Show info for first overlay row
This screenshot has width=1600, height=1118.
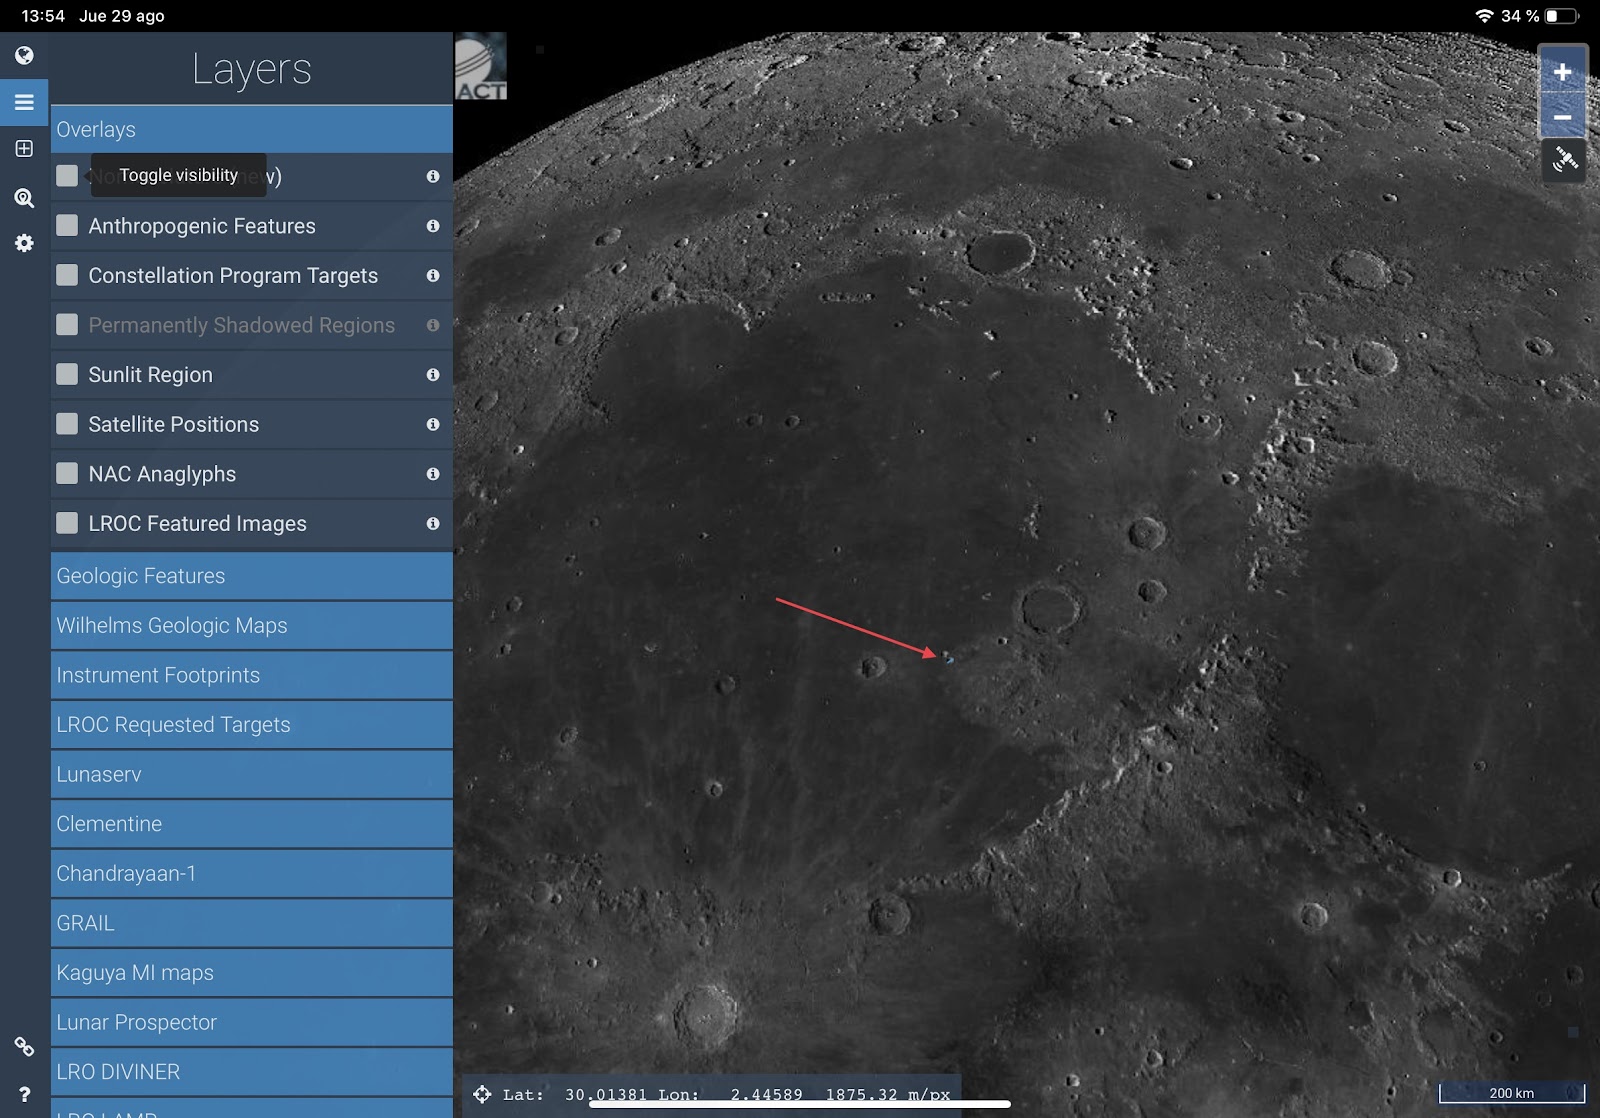click(433, 176)
